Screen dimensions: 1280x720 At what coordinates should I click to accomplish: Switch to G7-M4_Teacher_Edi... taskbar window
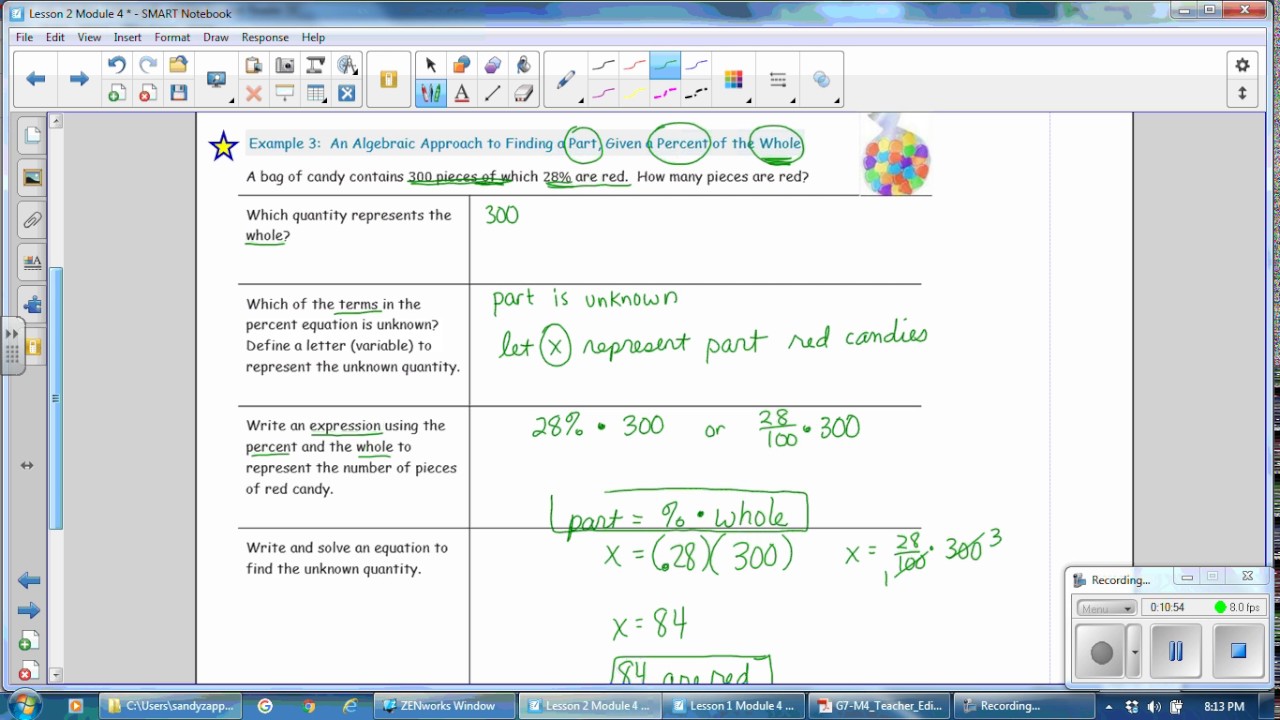click(x=880, y=706)
